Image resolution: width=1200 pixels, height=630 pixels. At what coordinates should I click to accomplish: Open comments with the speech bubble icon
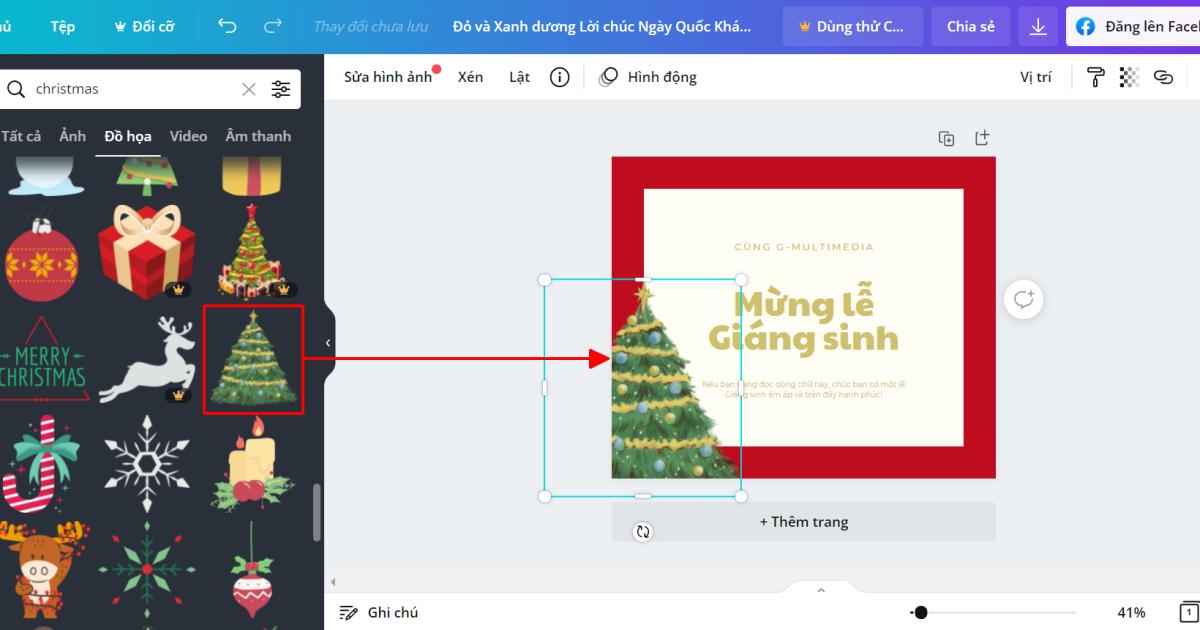pos(1023,298)
